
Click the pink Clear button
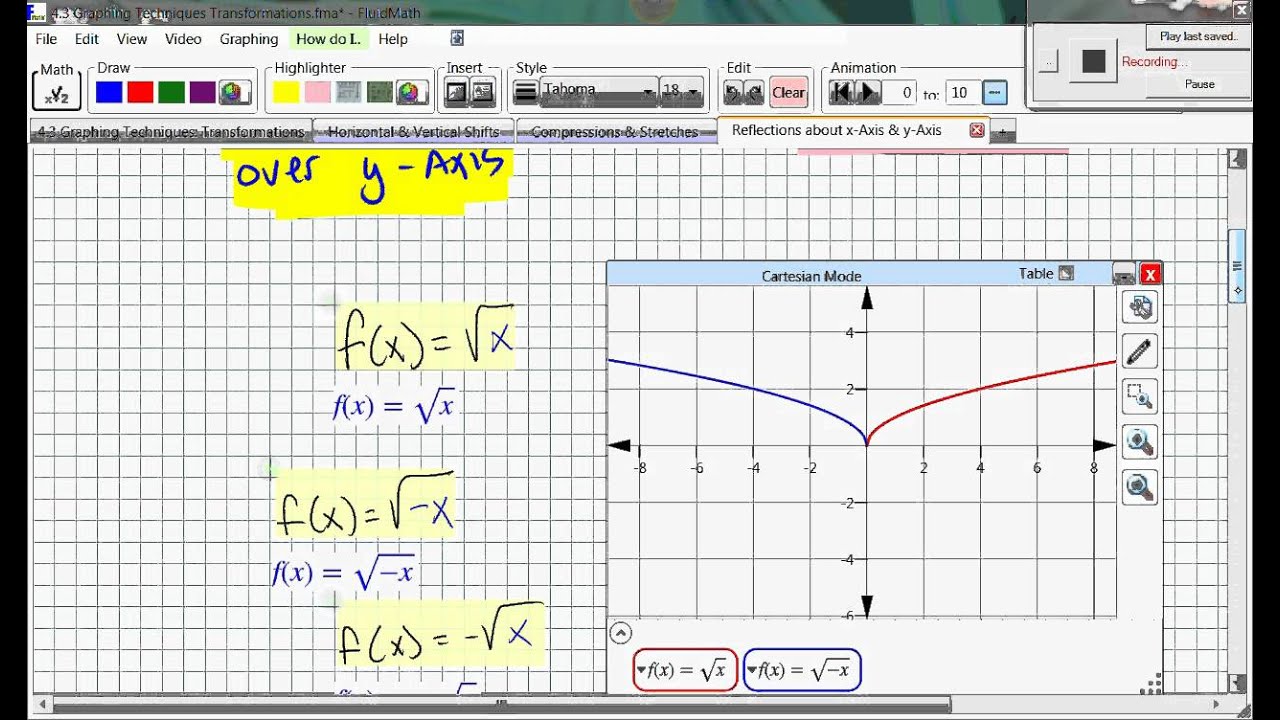788,93
